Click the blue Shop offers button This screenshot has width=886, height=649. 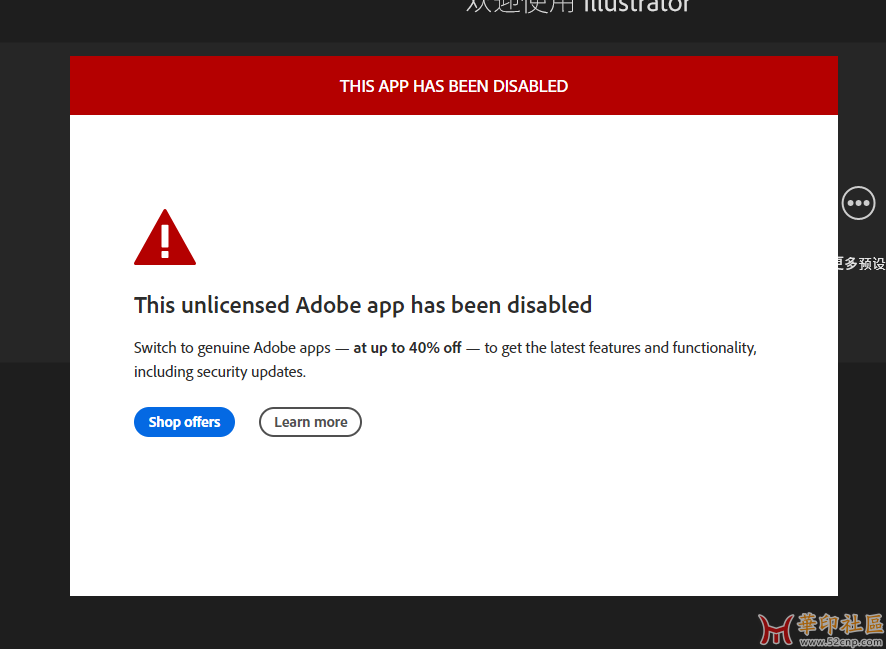click(184, 422)
